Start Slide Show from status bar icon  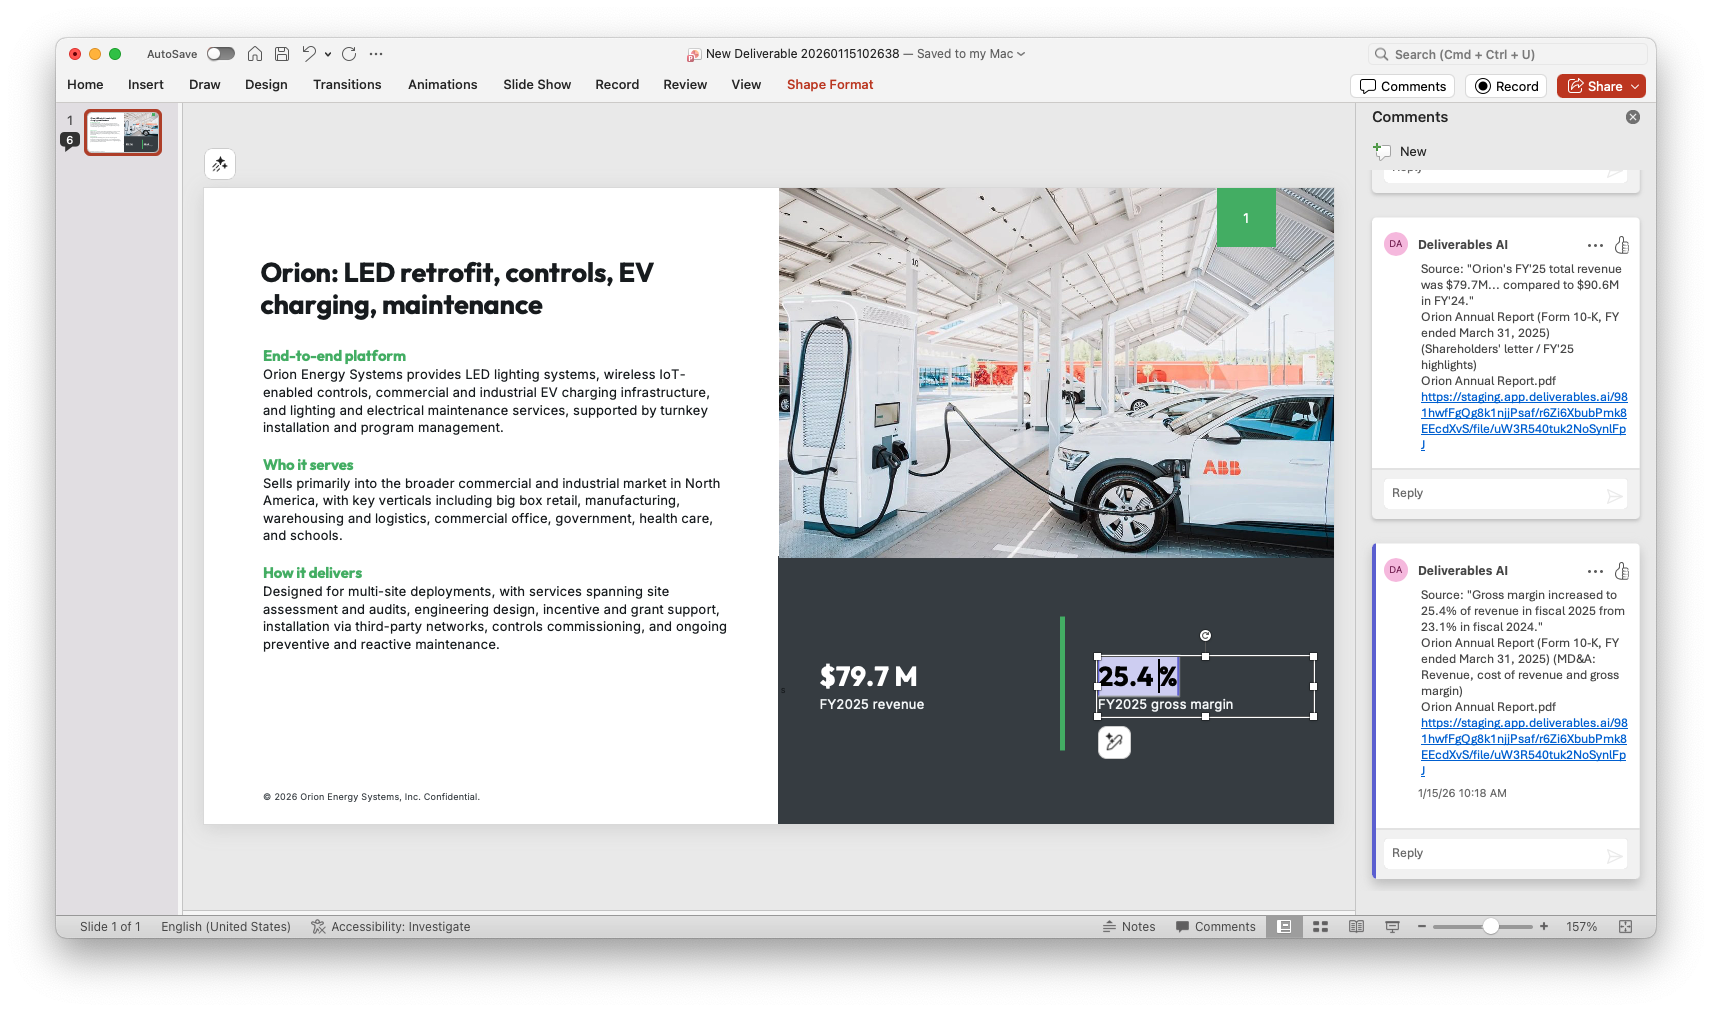[1392, 927]
